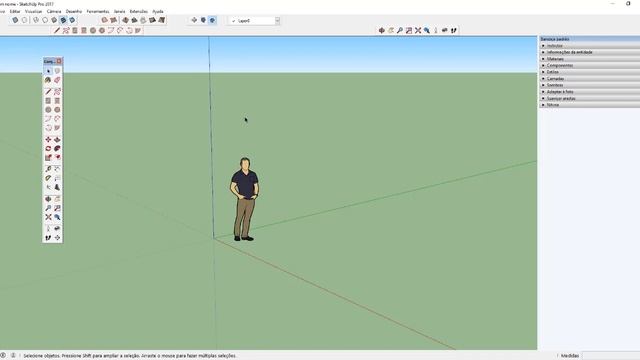
Task: Select Polygon tool in the floating toolset
Action: coord(57,109)
